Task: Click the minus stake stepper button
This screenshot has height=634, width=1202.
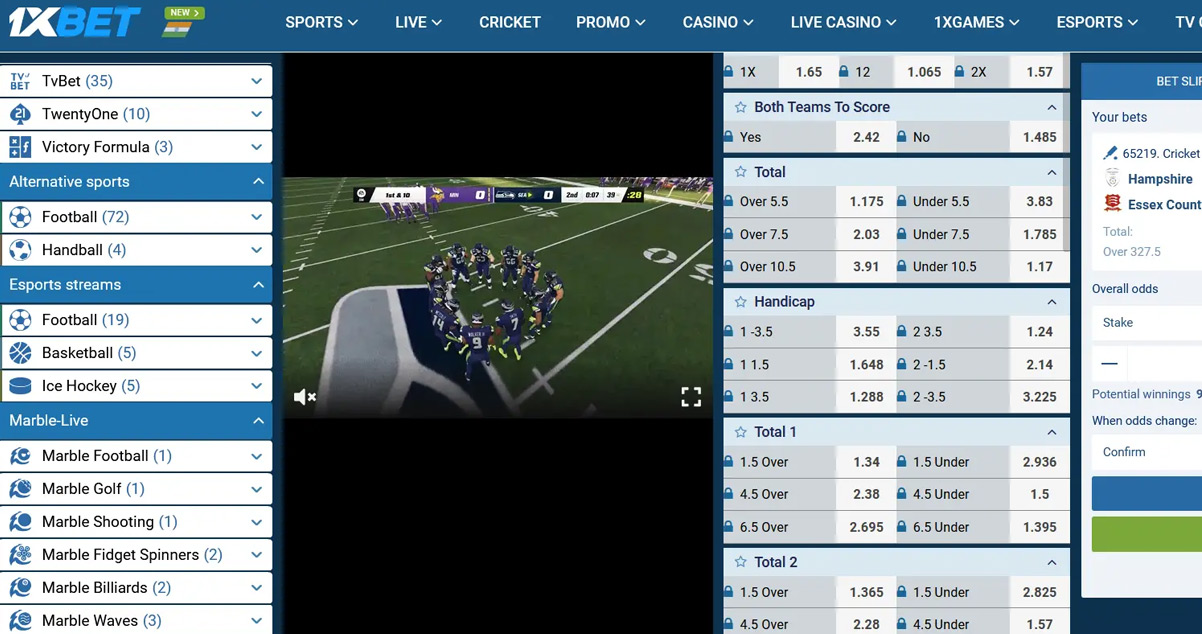Action: click(1109, 364)
